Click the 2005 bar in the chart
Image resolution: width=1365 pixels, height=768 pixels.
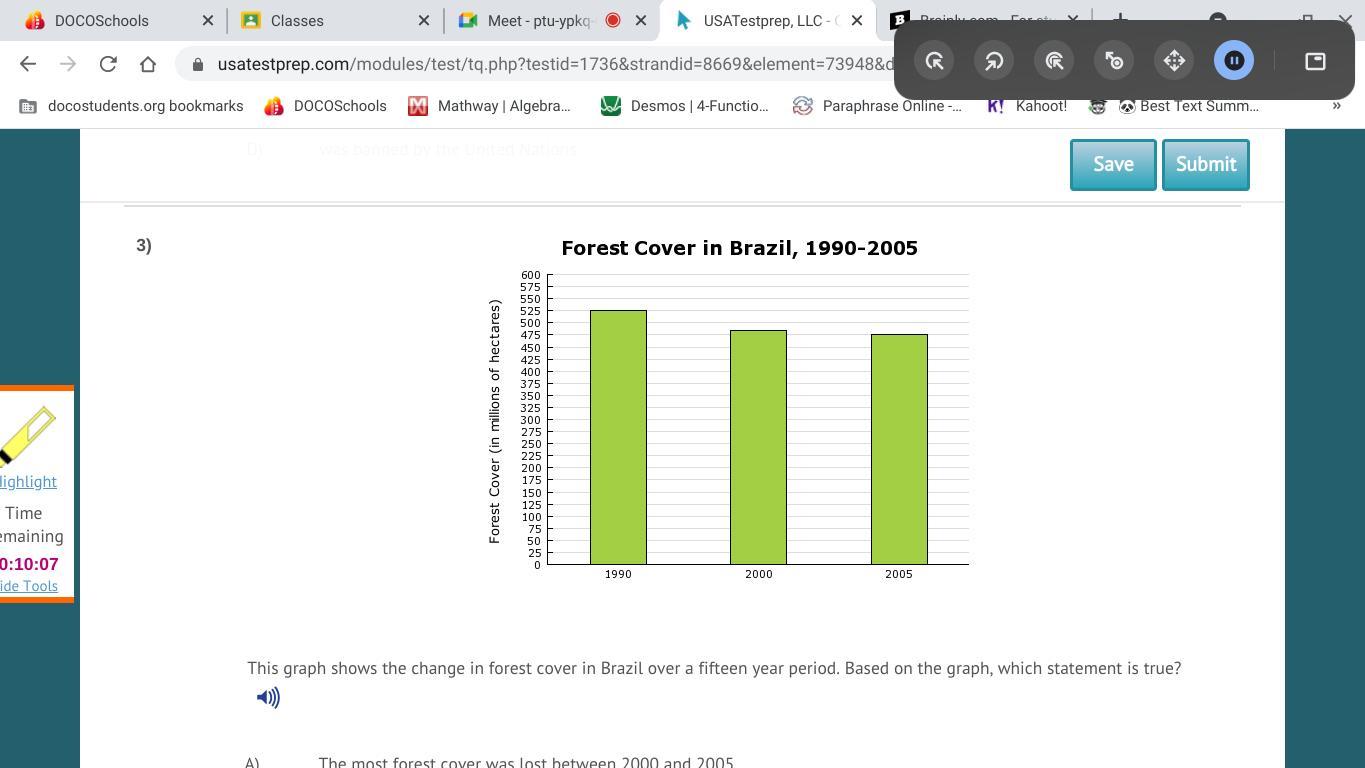point(899,450)
